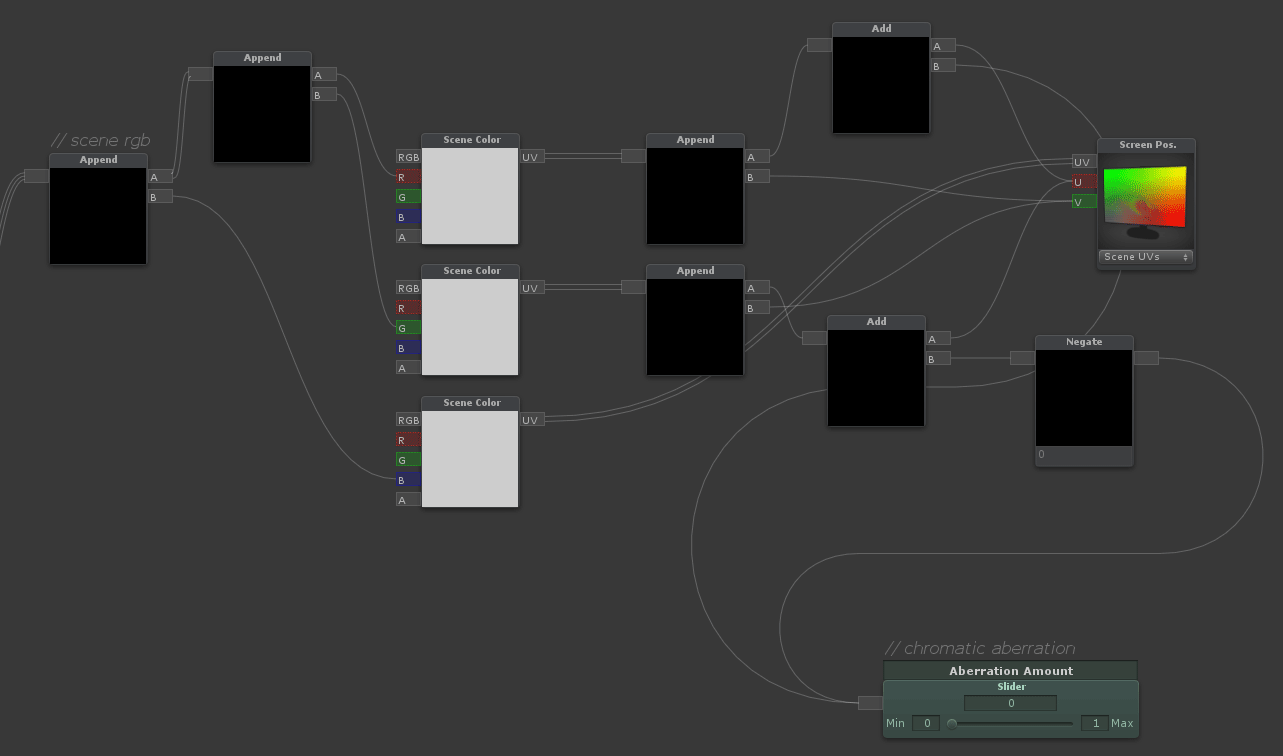
Task: Click the Aberration Amount slider output connector
Action: pos(870,703)
